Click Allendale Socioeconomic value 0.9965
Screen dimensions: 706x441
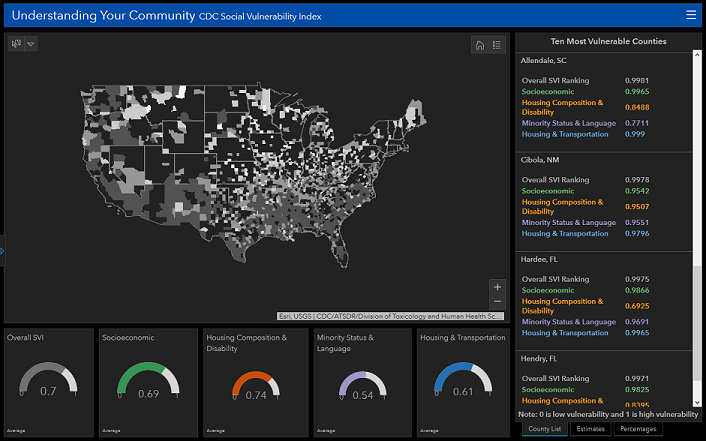637,91
